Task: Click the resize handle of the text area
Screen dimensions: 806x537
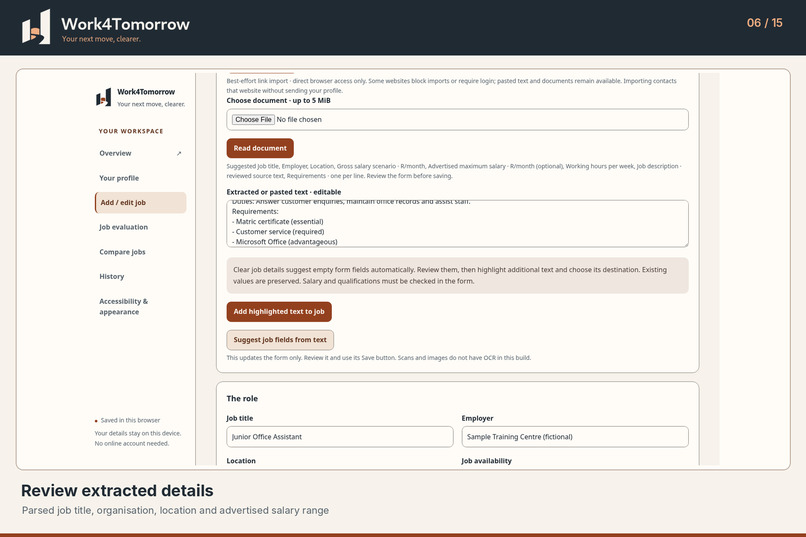Action: (x=685, y=244)
